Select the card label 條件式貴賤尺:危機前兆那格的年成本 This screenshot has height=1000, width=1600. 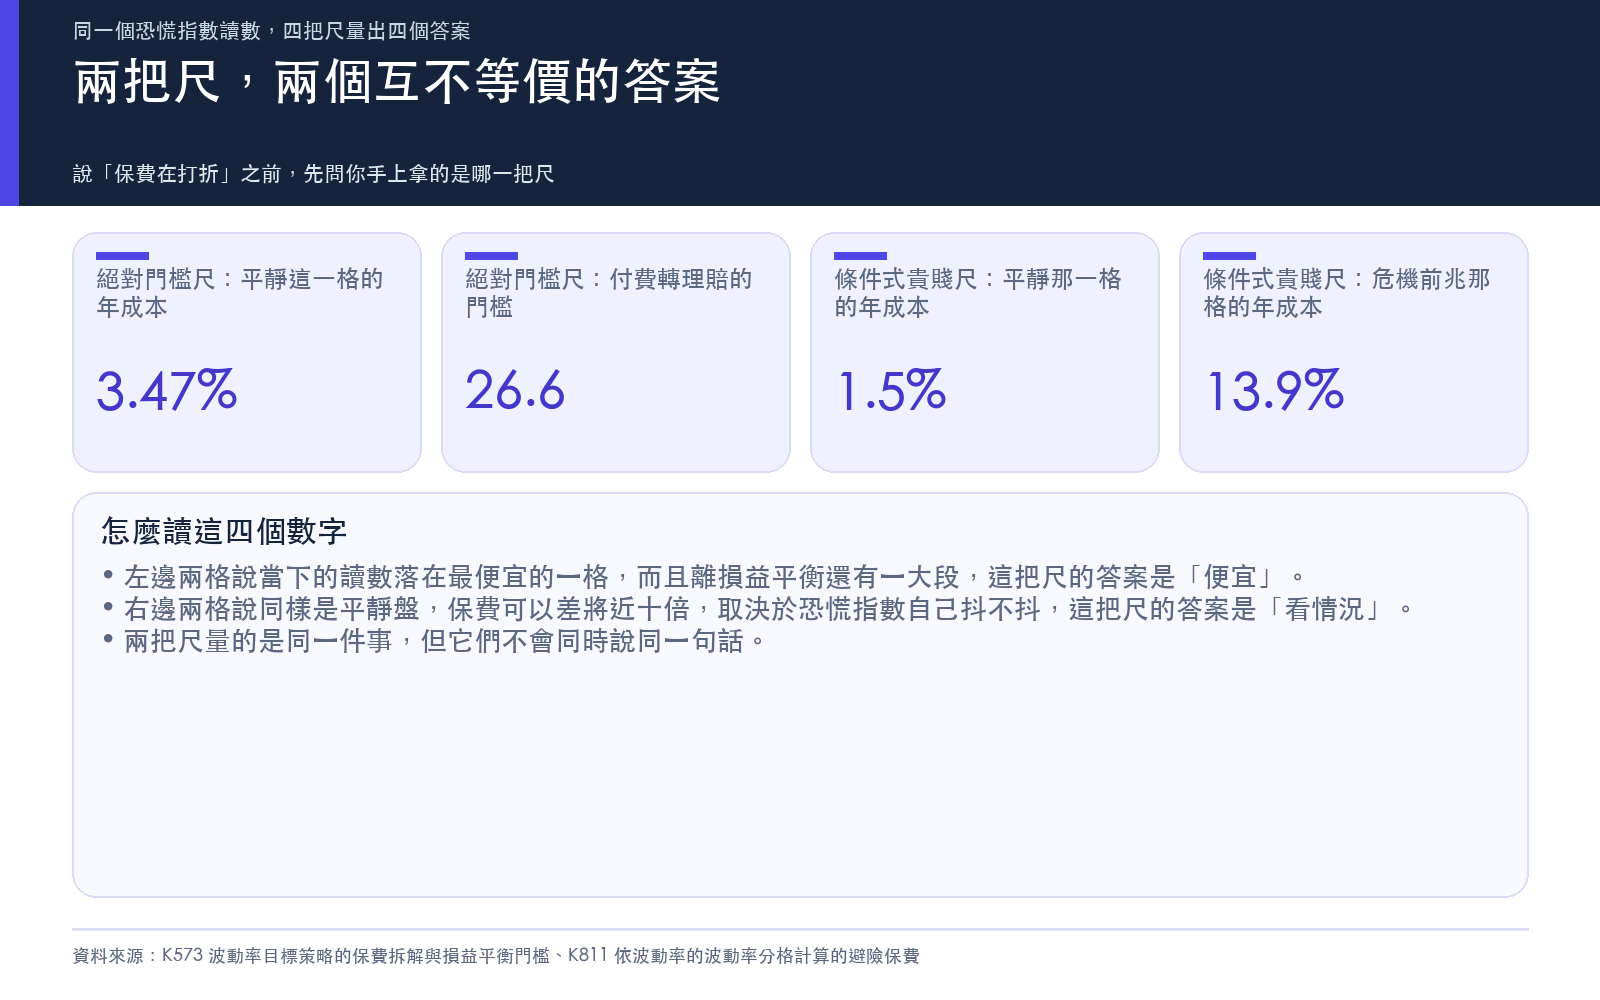pyautogui.click(x=1347, y=293)
